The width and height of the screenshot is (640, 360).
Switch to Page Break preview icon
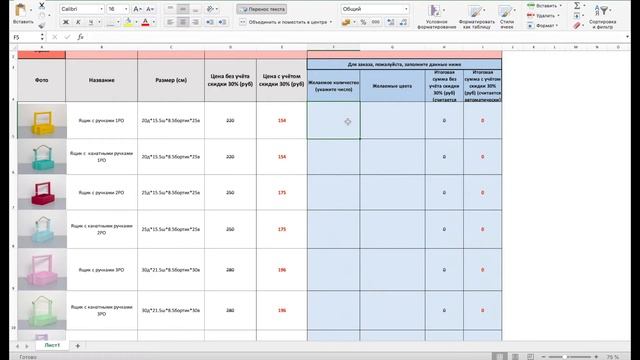[x=530, y=357]
